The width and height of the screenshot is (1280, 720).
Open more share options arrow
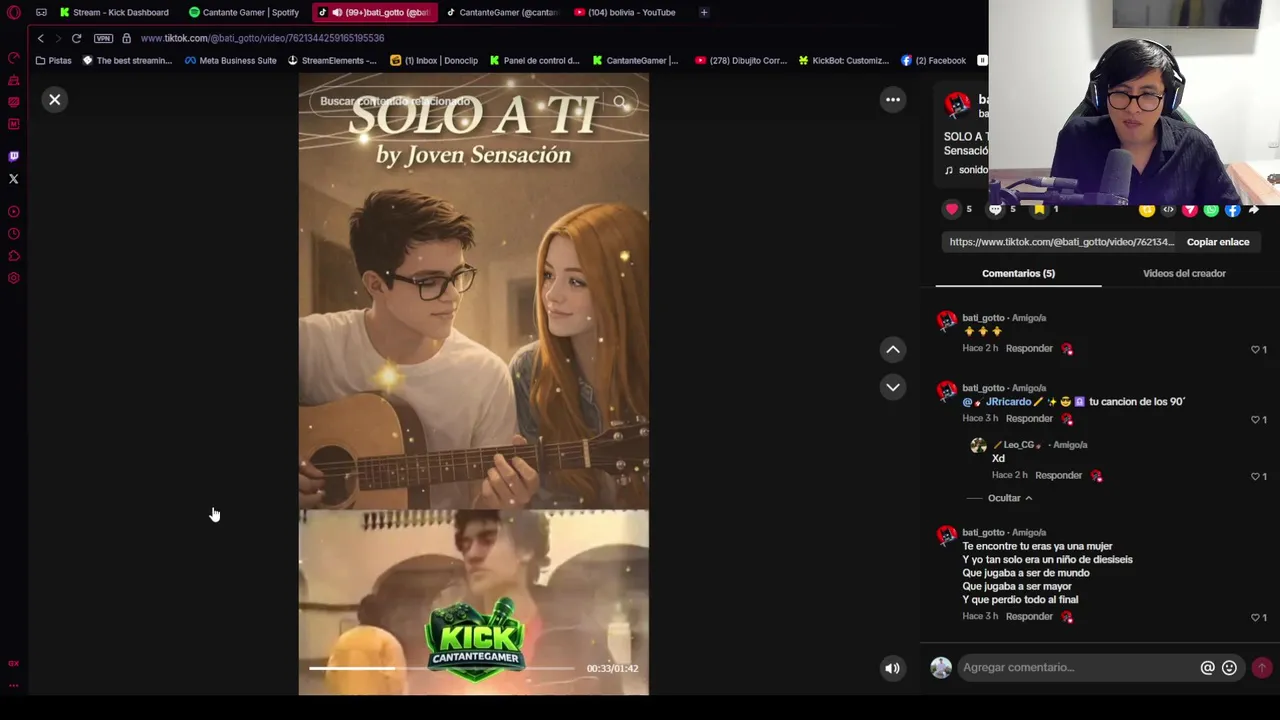click(1254, 210)
